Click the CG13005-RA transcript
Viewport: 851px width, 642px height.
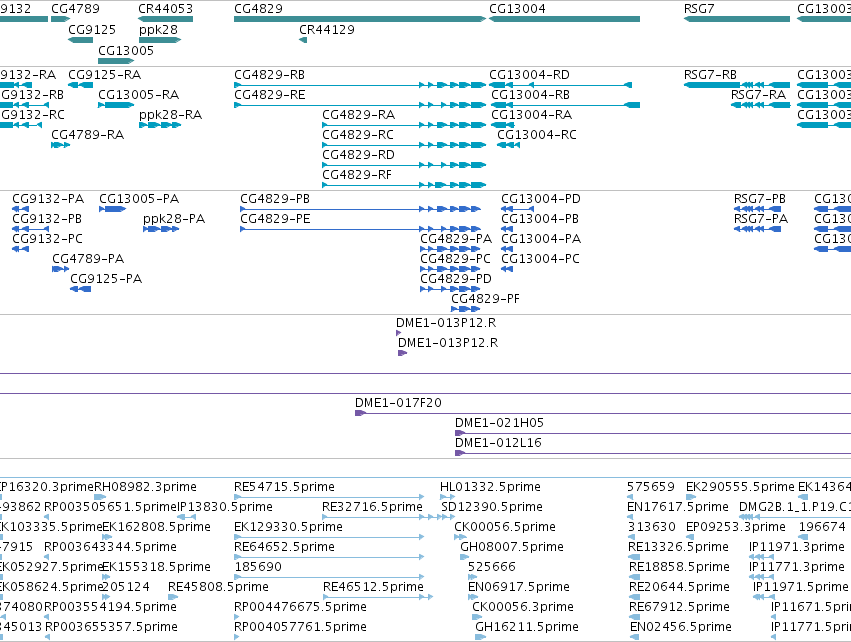116,105
